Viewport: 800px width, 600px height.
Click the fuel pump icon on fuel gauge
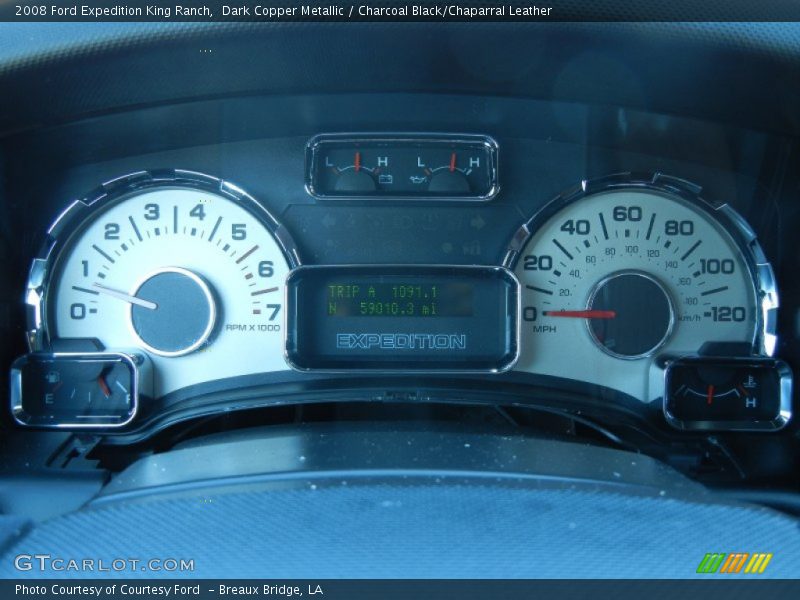(53, 378)
